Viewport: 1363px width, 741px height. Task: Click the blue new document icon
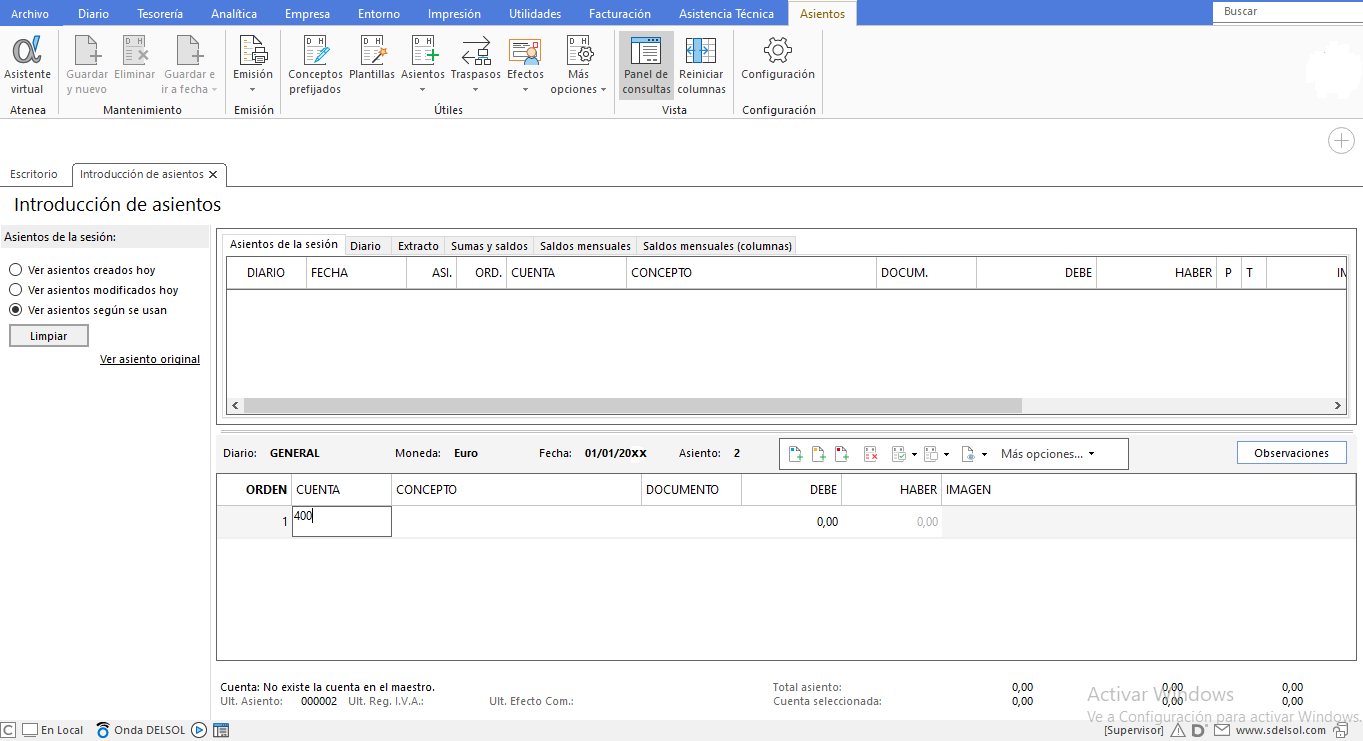796,454
